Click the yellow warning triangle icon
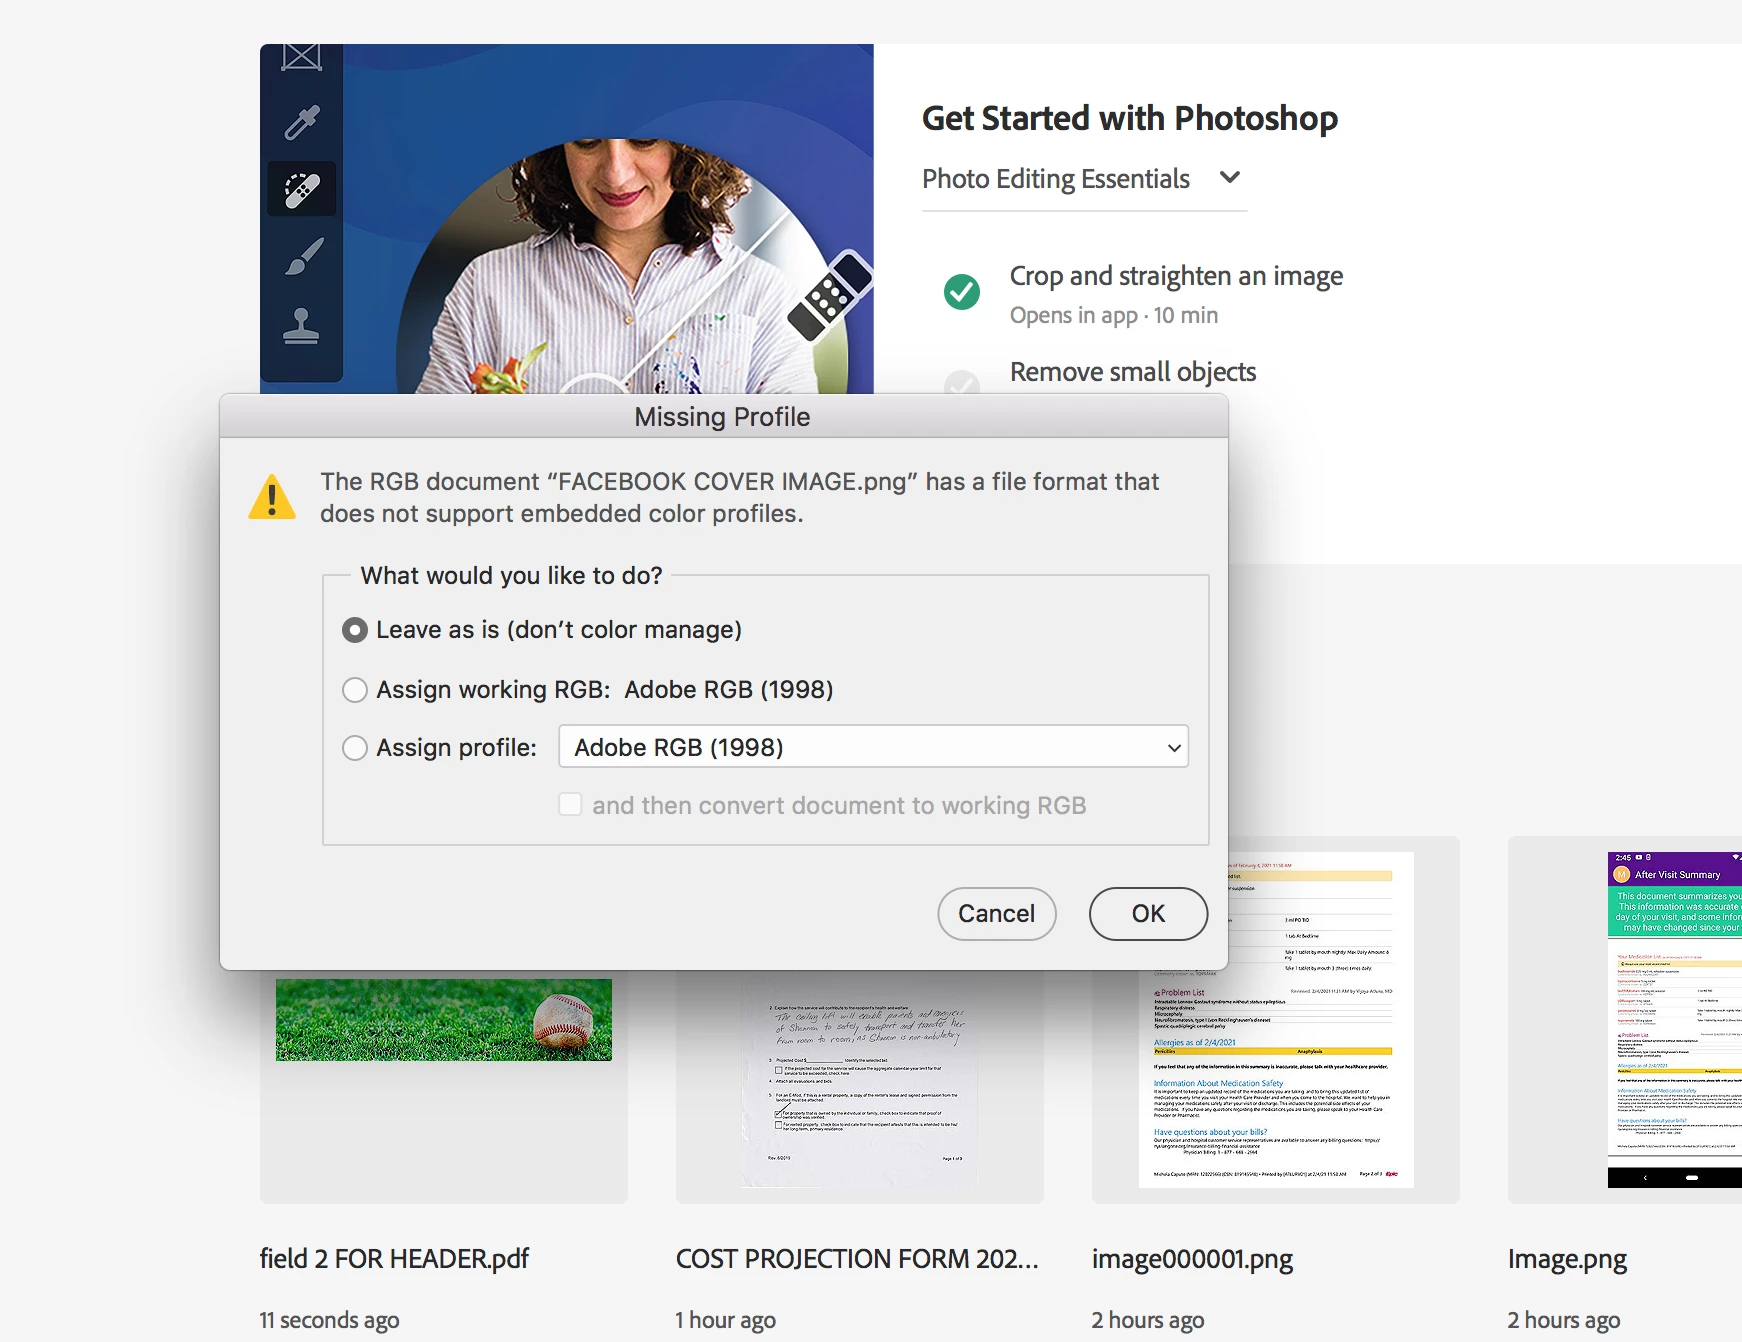 pos(272,497)
